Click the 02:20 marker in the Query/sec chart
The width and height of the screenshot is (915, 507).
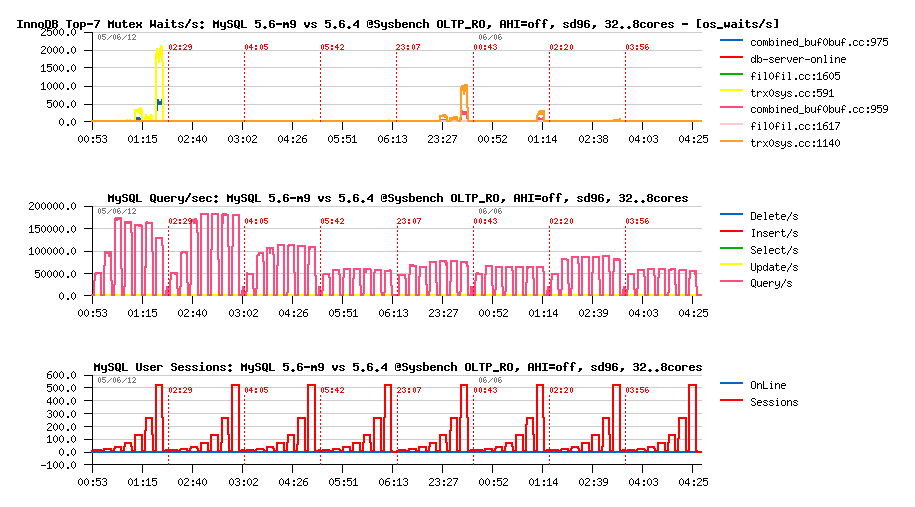pyautogui.click(x=561, y=221)
